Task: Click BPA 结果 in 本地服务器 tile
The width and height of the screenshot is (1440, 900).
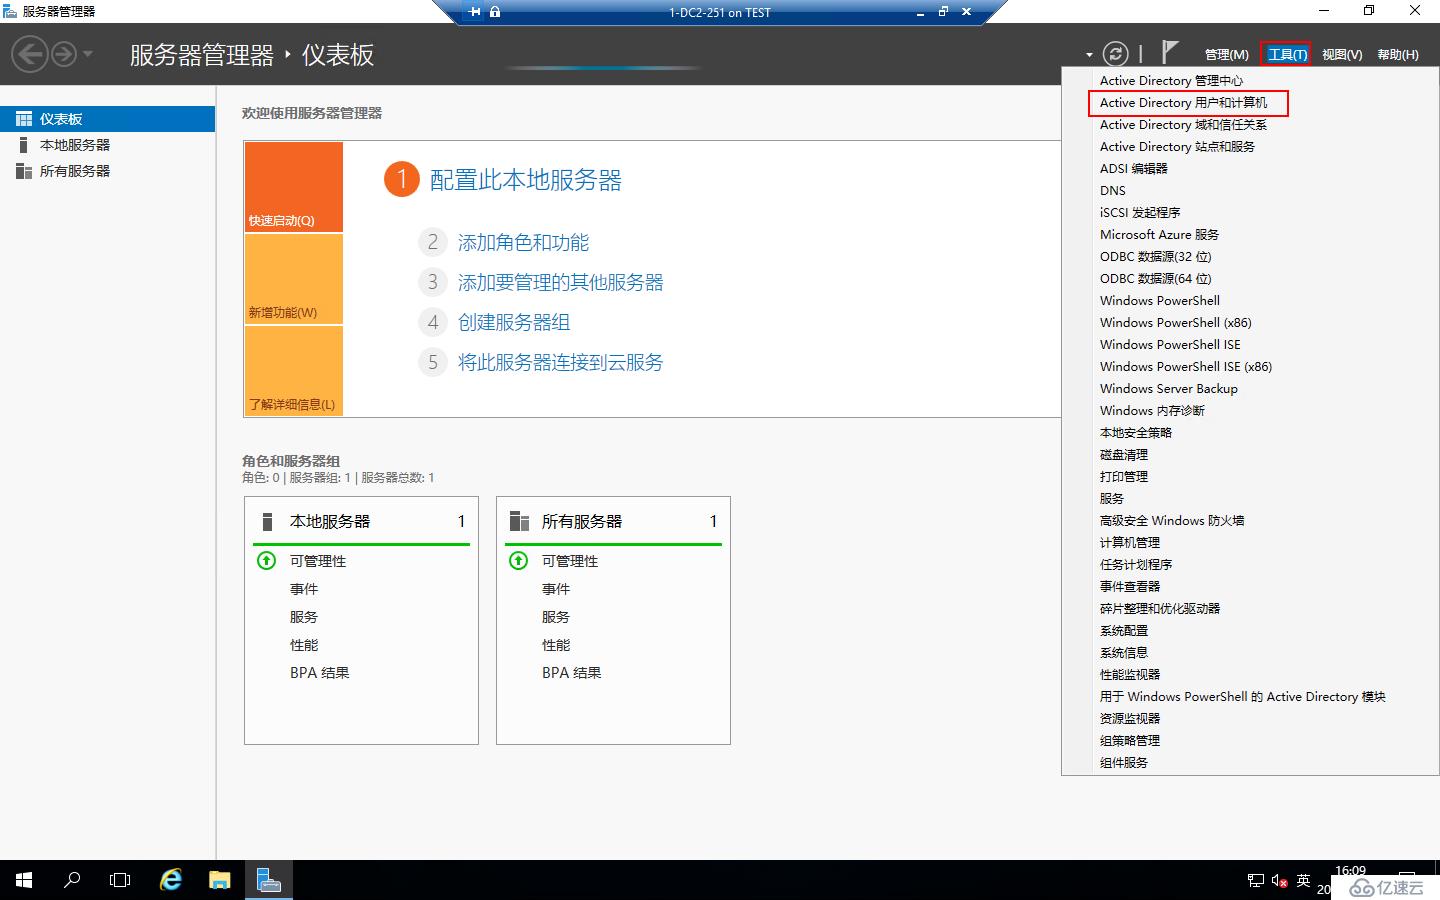Action: click(x=320, y=673)
